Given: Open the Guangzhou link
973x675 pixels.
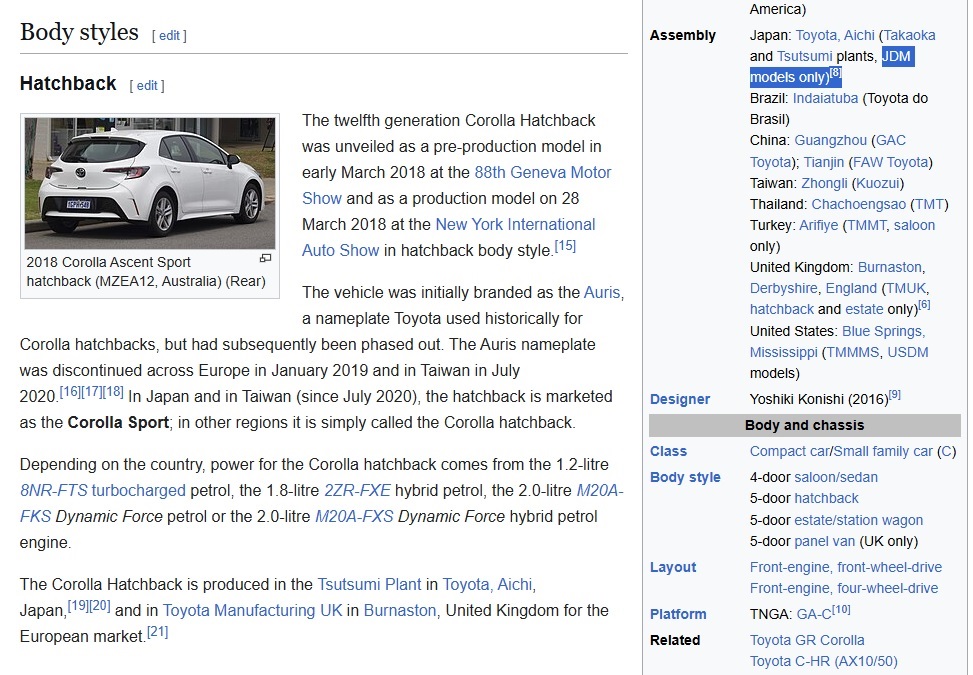Looking at the screenshot, I should coord(830,141).
